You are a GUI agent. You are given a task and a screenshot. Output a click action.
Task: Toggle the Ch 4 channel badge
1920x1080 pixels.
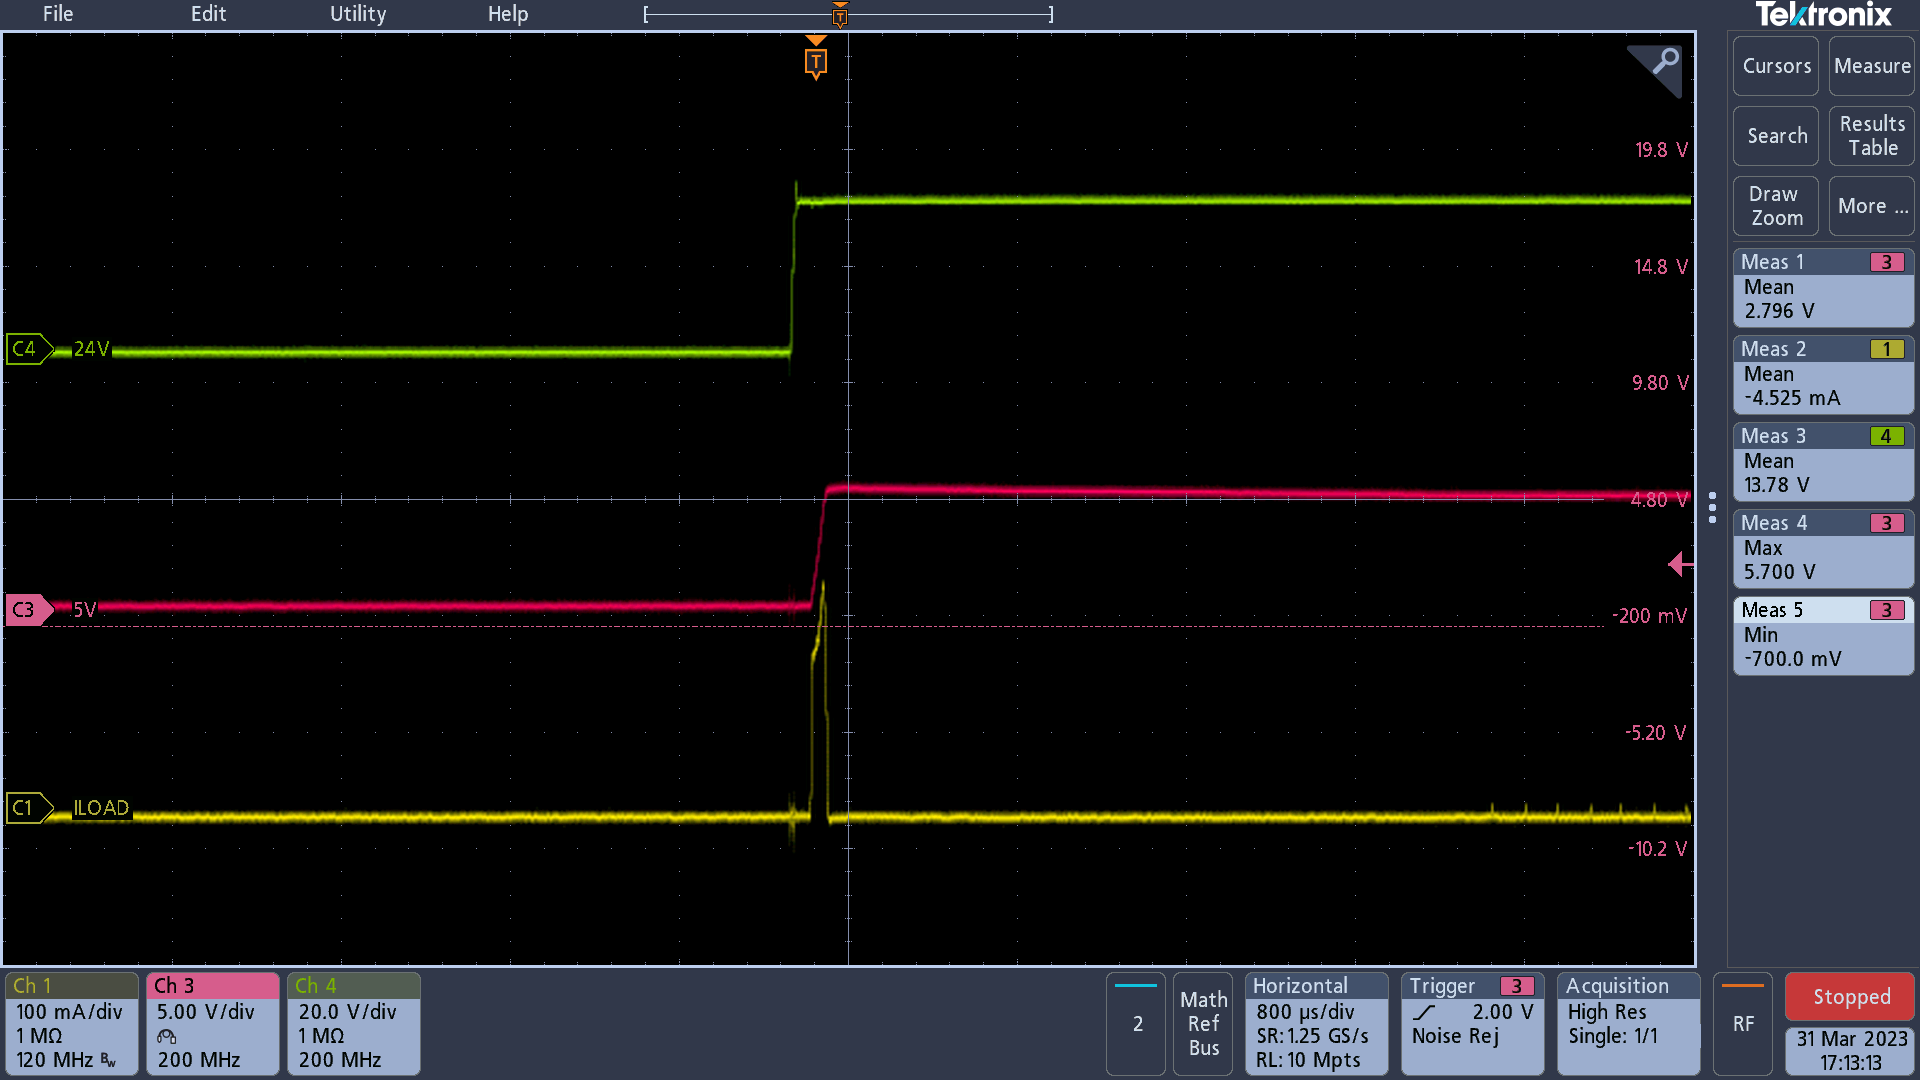click(x=353, y=1023)
